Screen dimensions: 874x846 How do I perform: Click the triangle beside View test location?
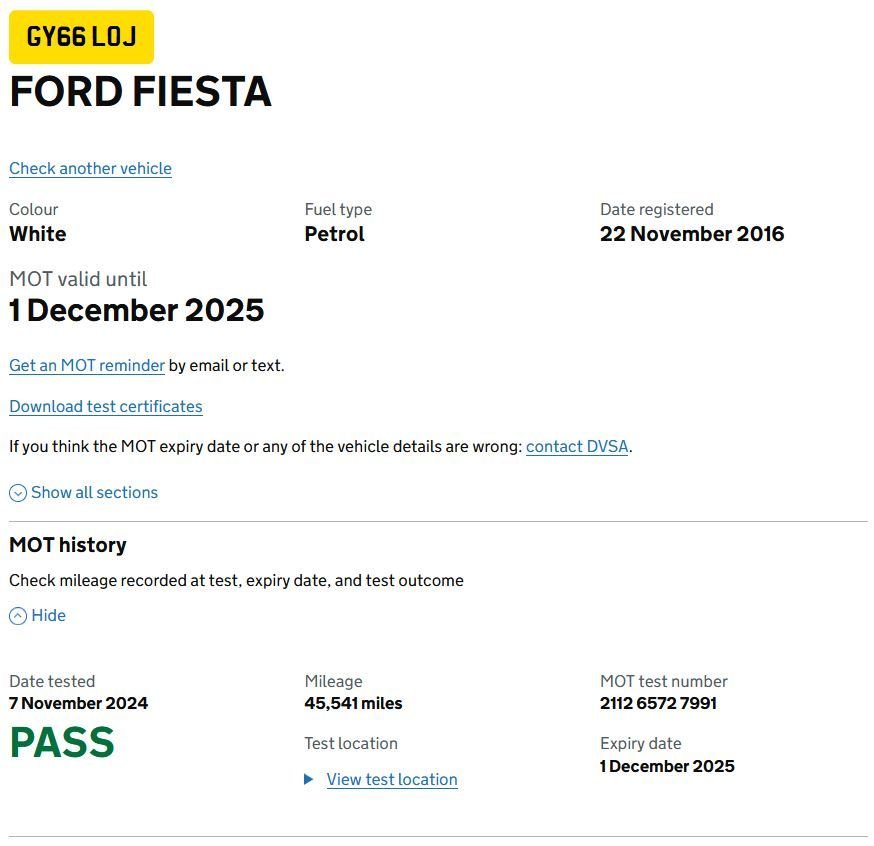[308, 779]
